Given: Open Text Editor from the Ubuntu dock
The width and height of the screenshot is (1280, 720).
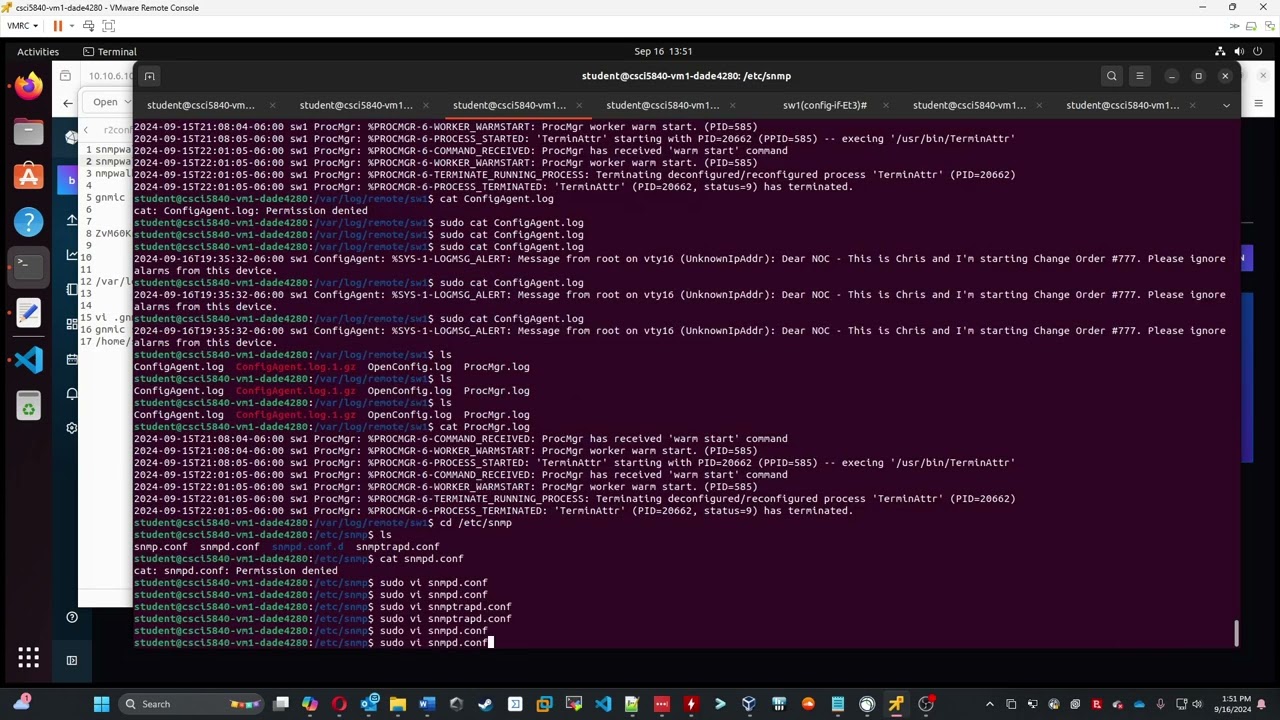Looking at the screenshot, I should (28, 312).
